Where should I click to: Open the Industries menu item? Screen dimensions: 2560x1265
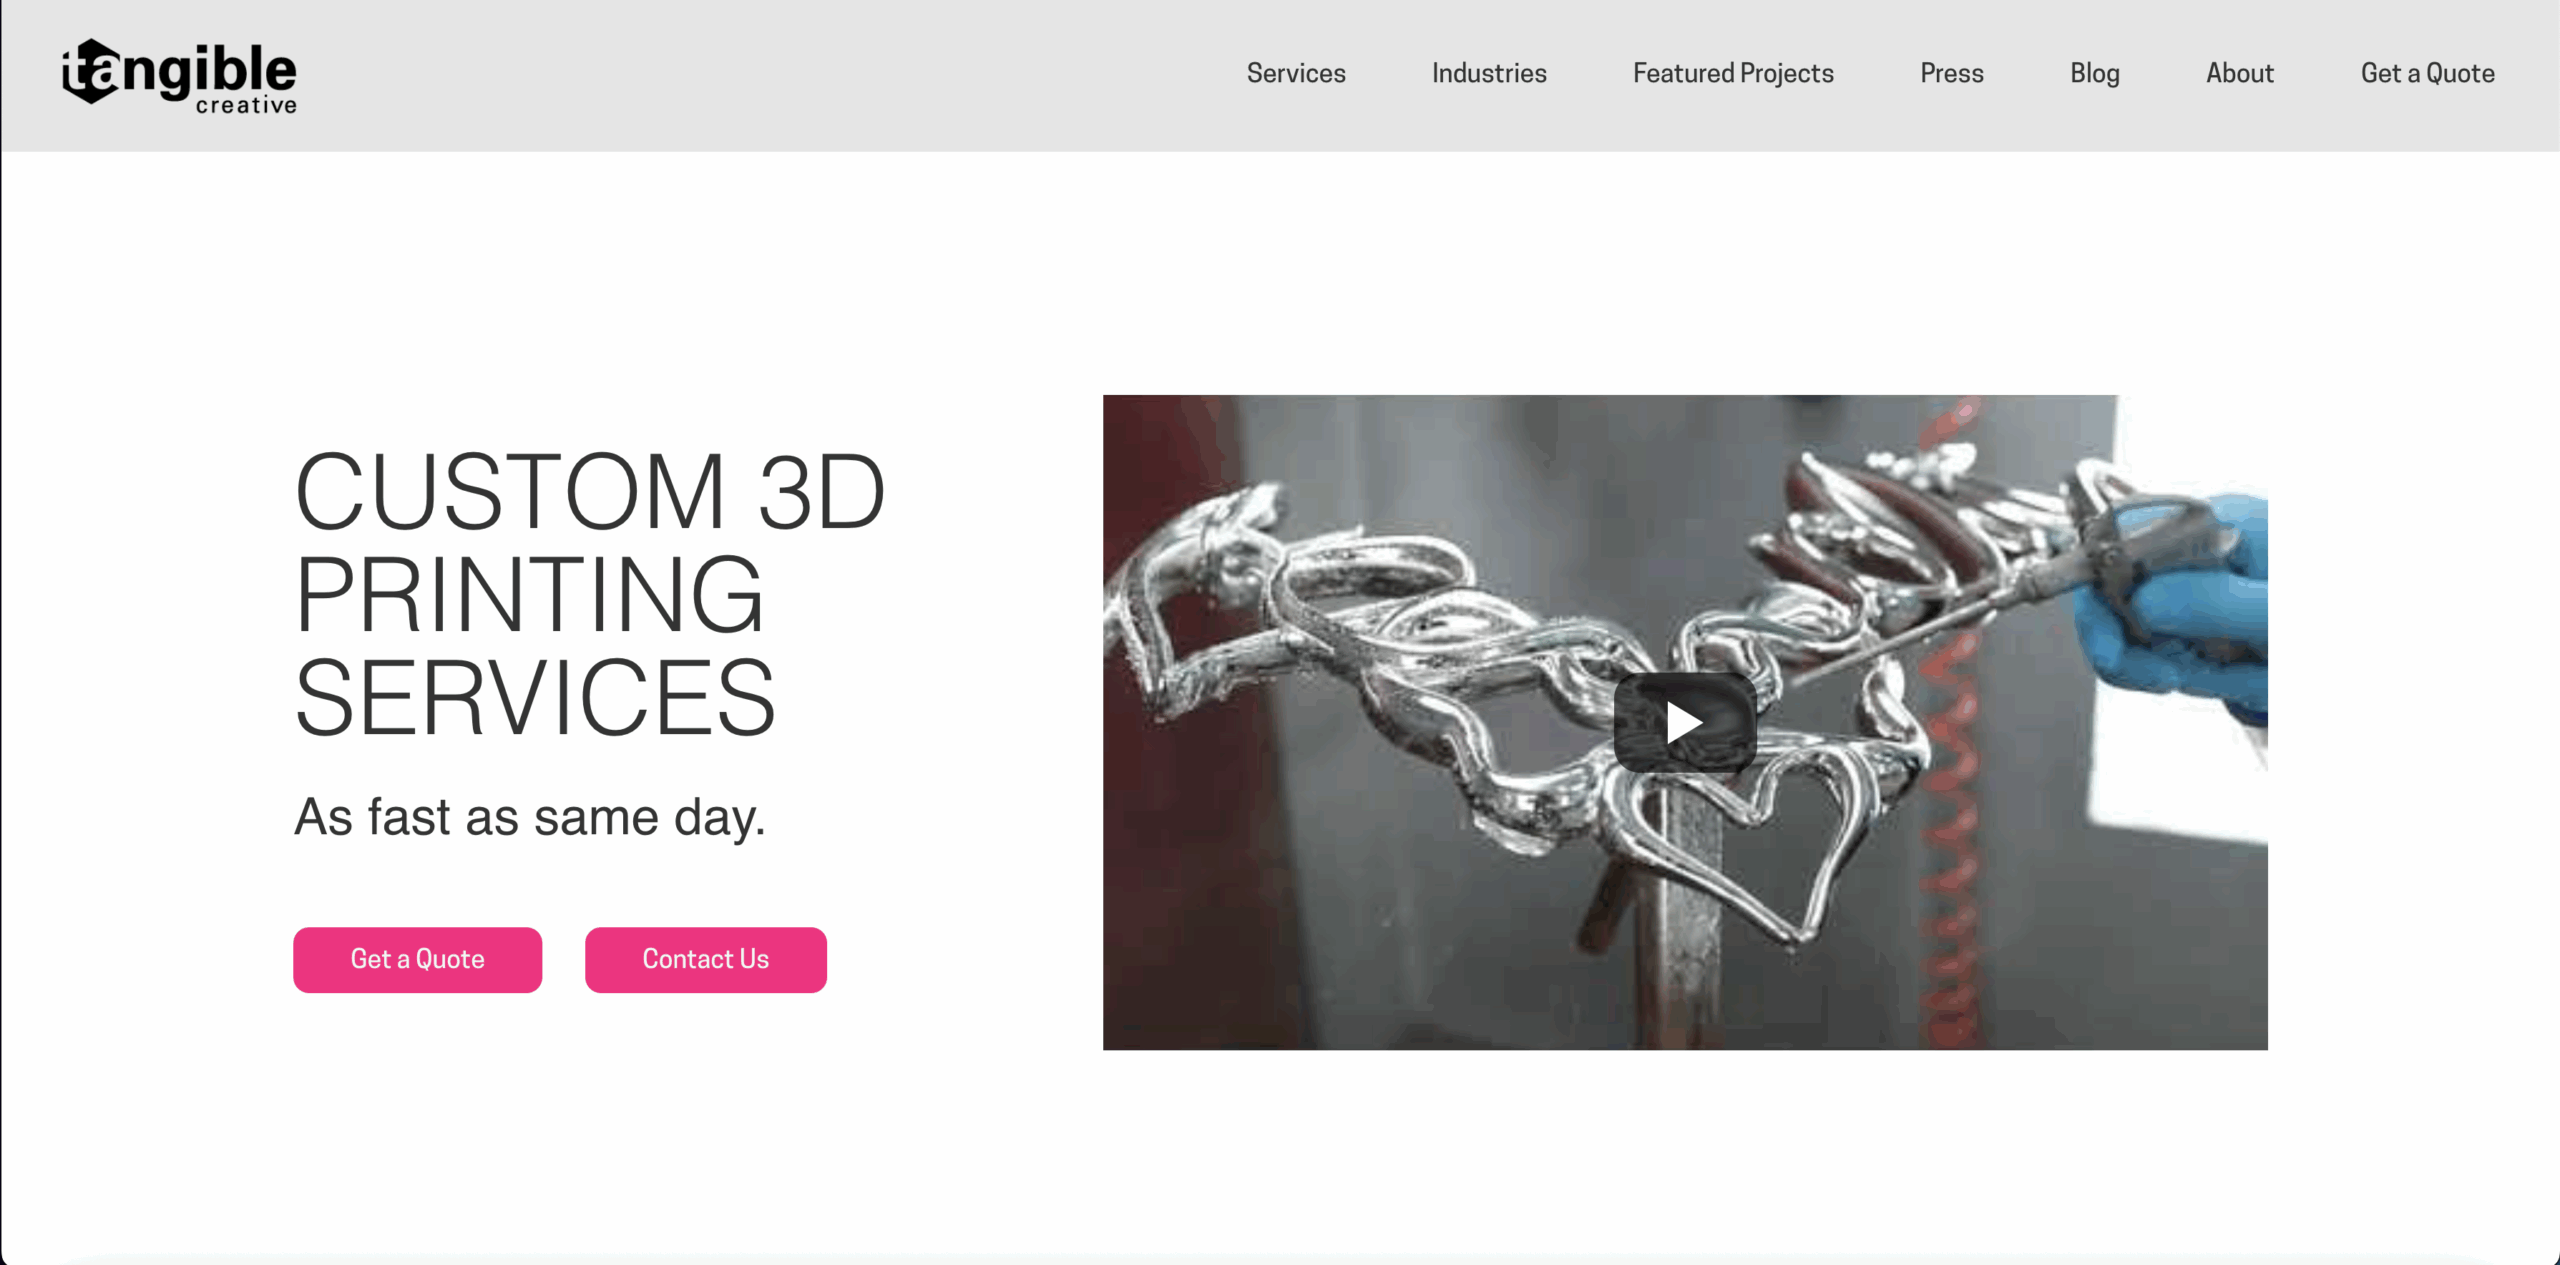coord(1489,73)
